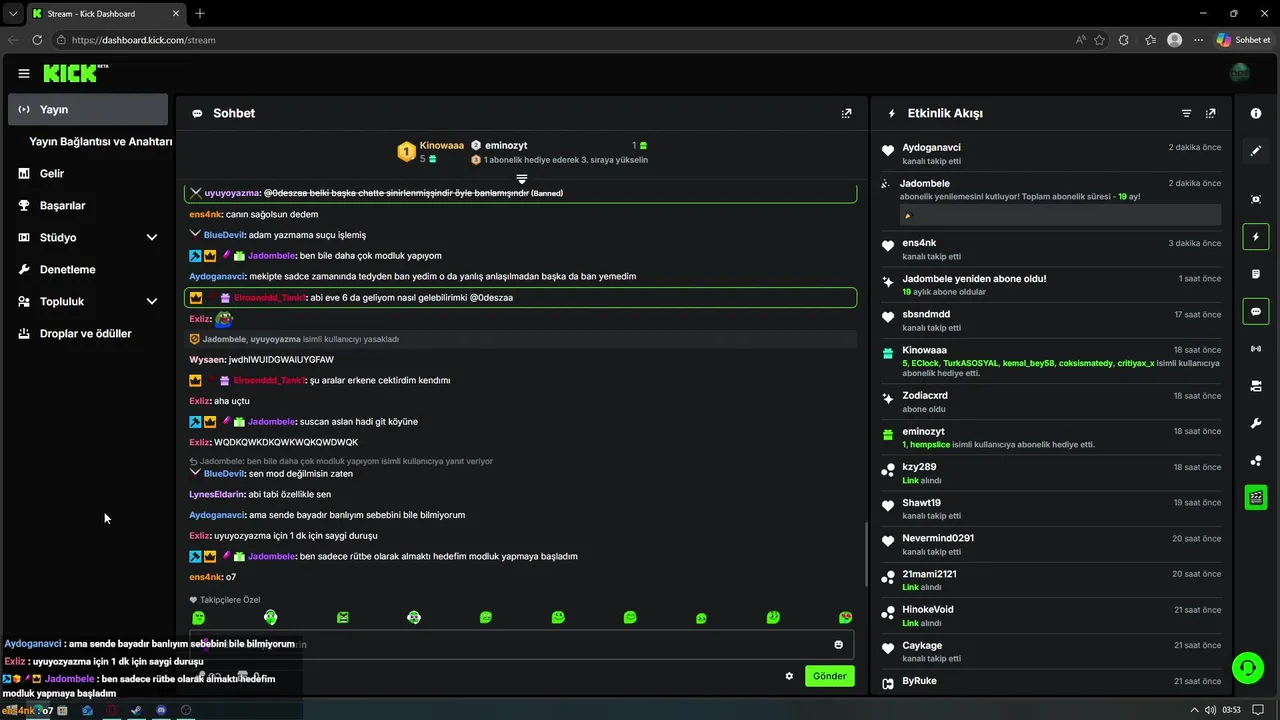Click the green clapperboard icon
1280x720 pixels.
tap(1256, 497)
